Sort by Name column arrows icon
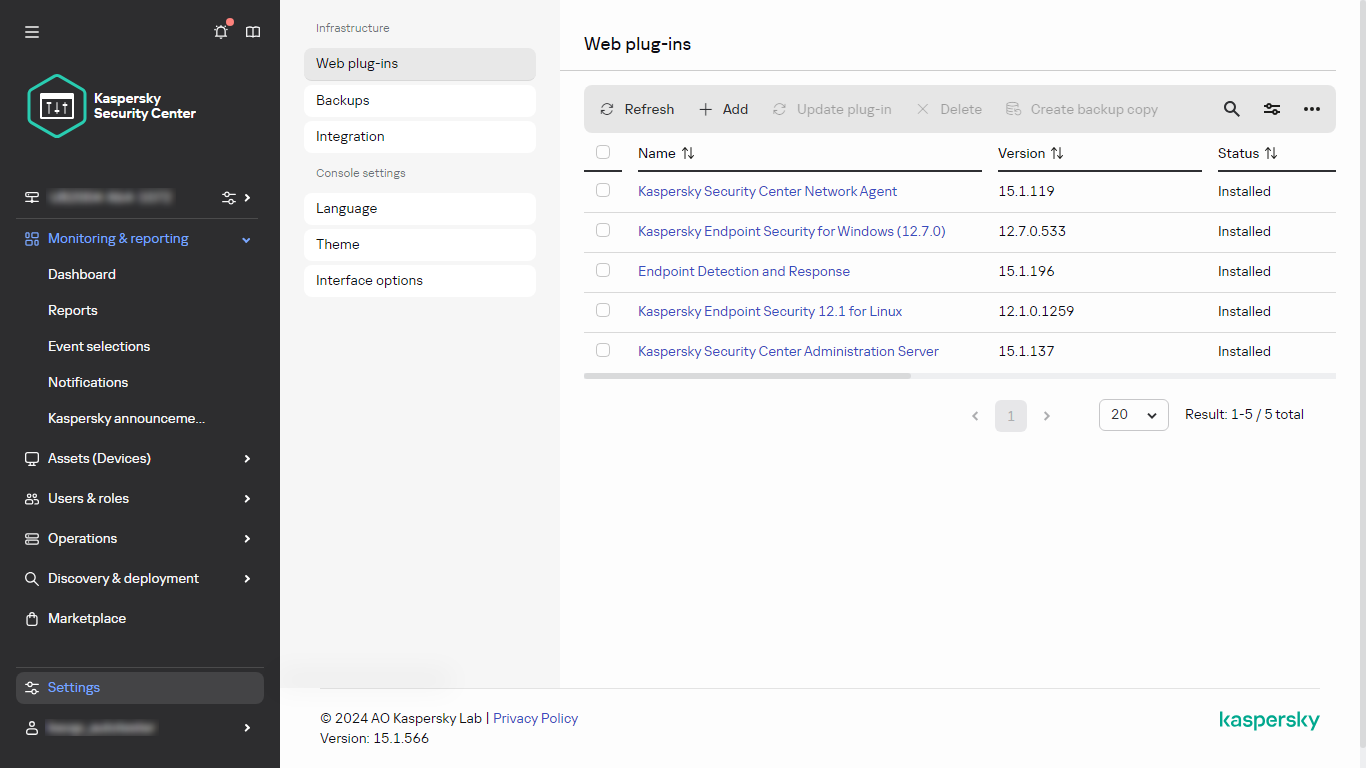This screenshot has height=768, width=1366. [688, 153]
